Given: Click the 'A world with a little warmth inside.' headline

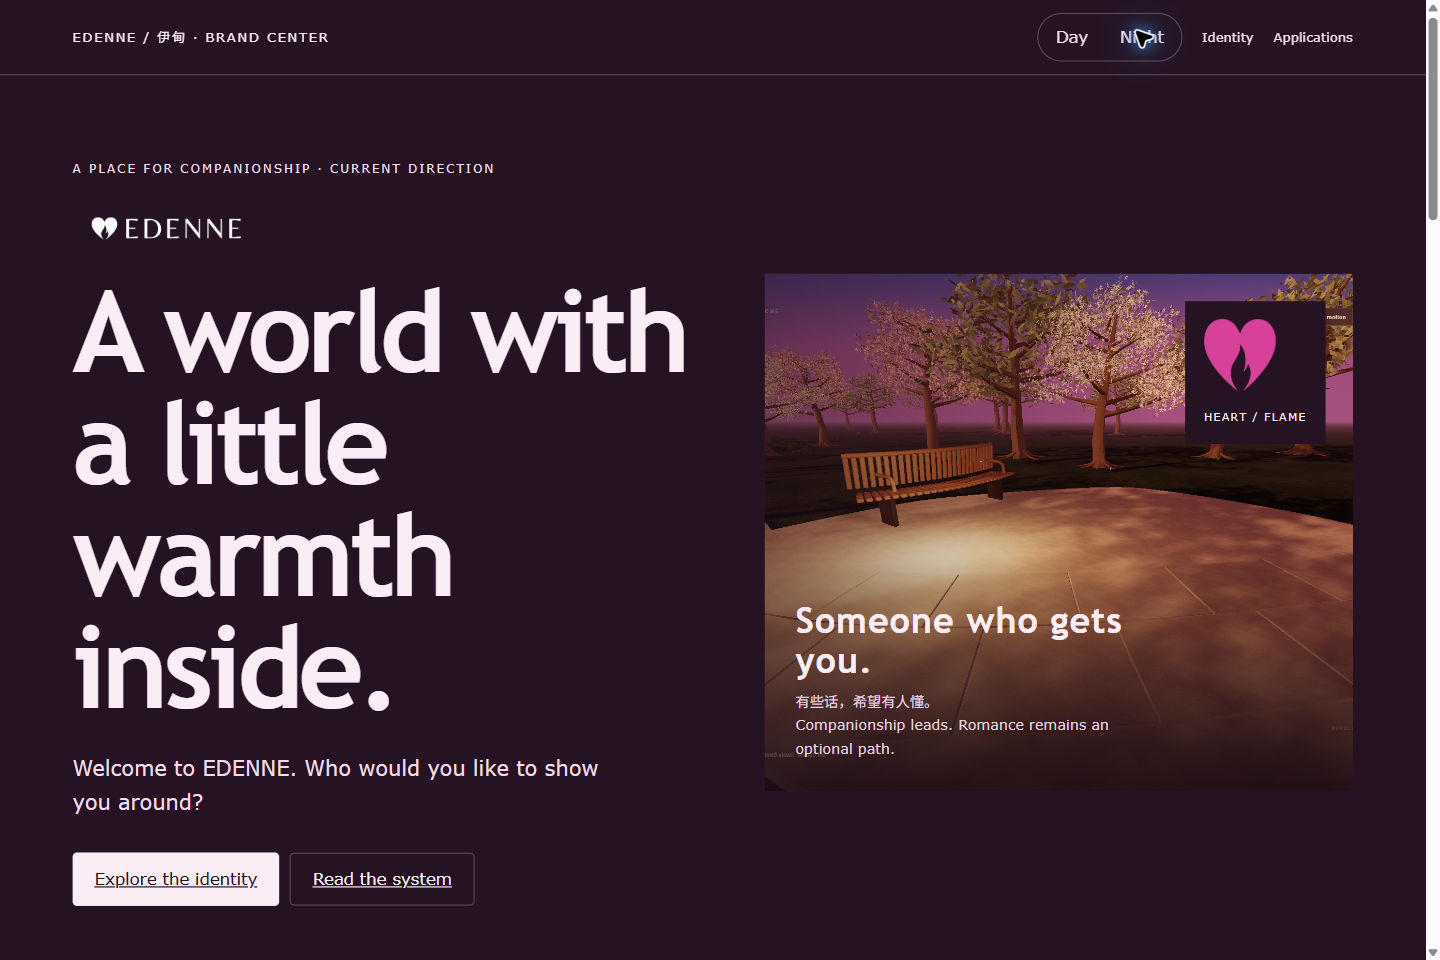Looking at the screenshot, I should (380, 500).
